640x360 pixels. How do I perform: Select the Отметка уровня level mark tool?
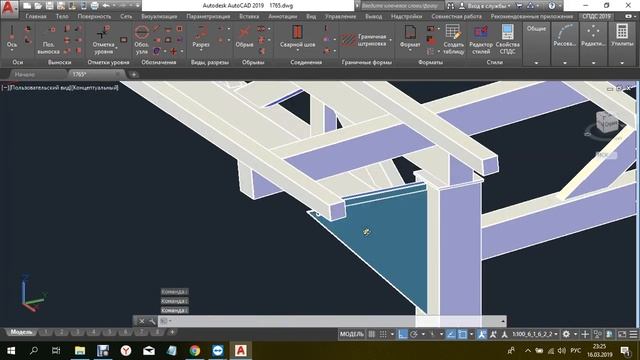tap(103, 40)
